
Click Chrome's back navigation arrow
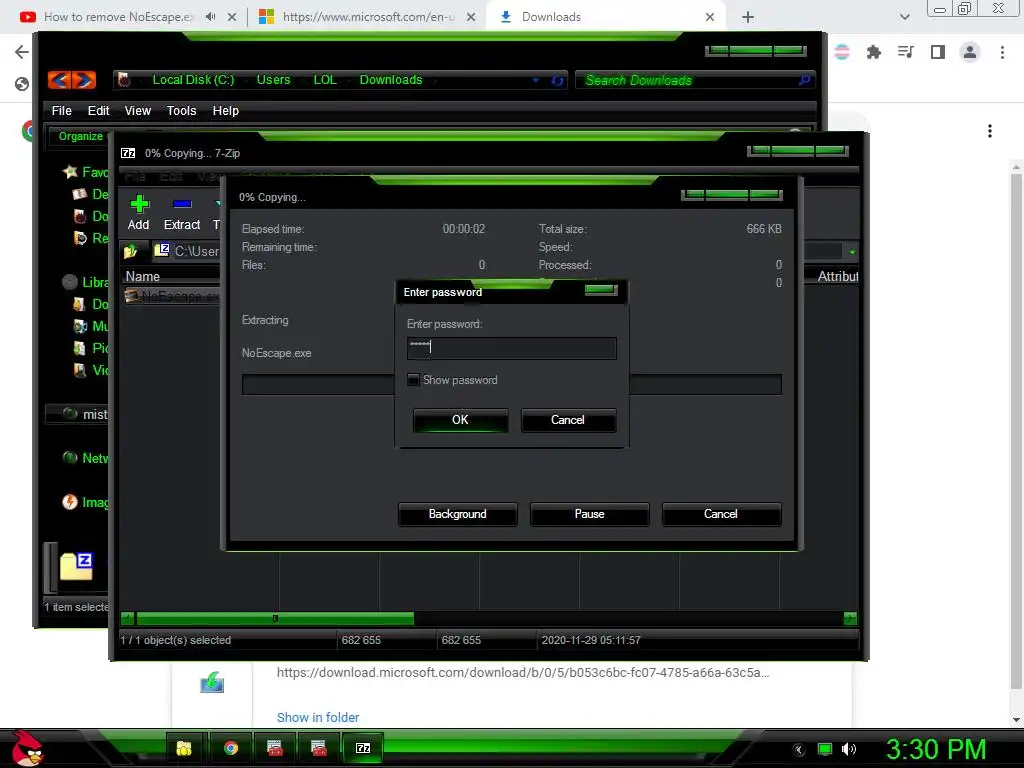point(22,52)
